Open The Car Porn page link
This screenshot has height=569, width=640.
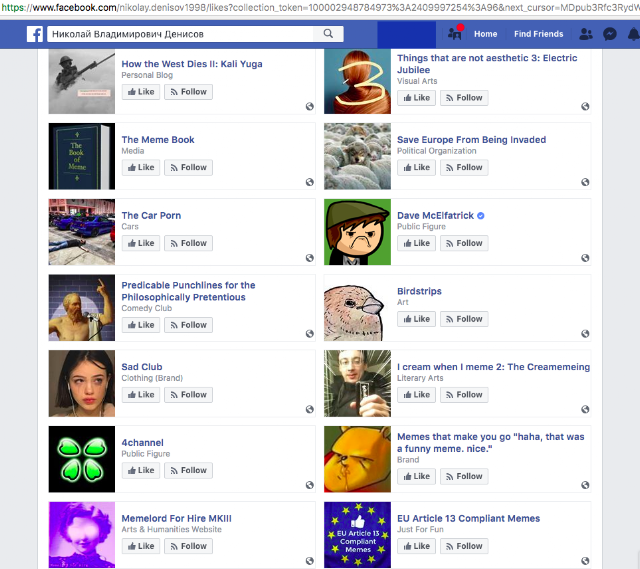click(151, 216)
